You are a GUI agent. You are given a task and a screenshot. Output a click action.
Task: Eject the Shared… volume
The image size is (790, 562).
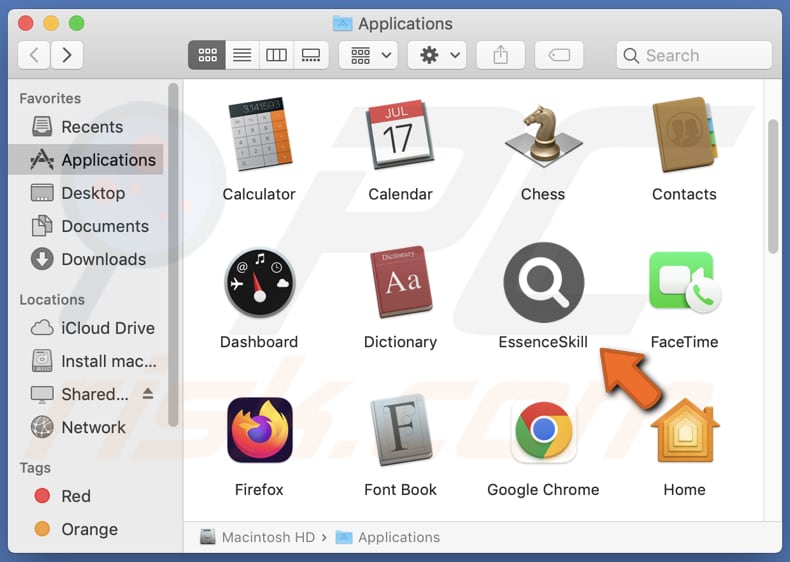pyautogui.click(x=148, y=394)
